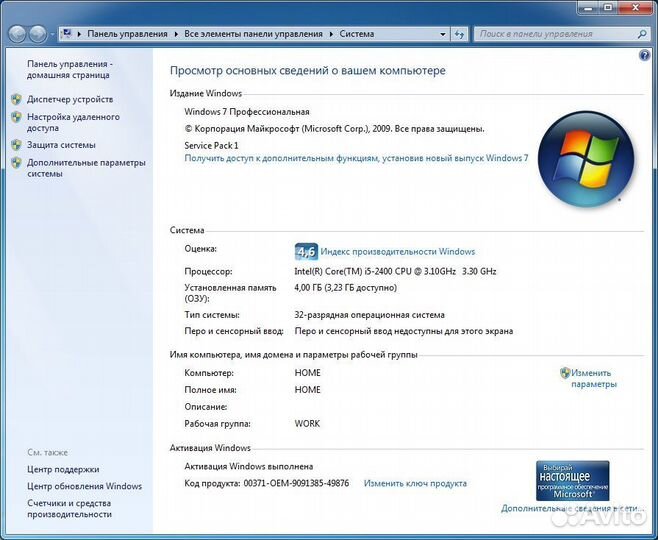Click the Service Pack 1 text

[211, 146]
